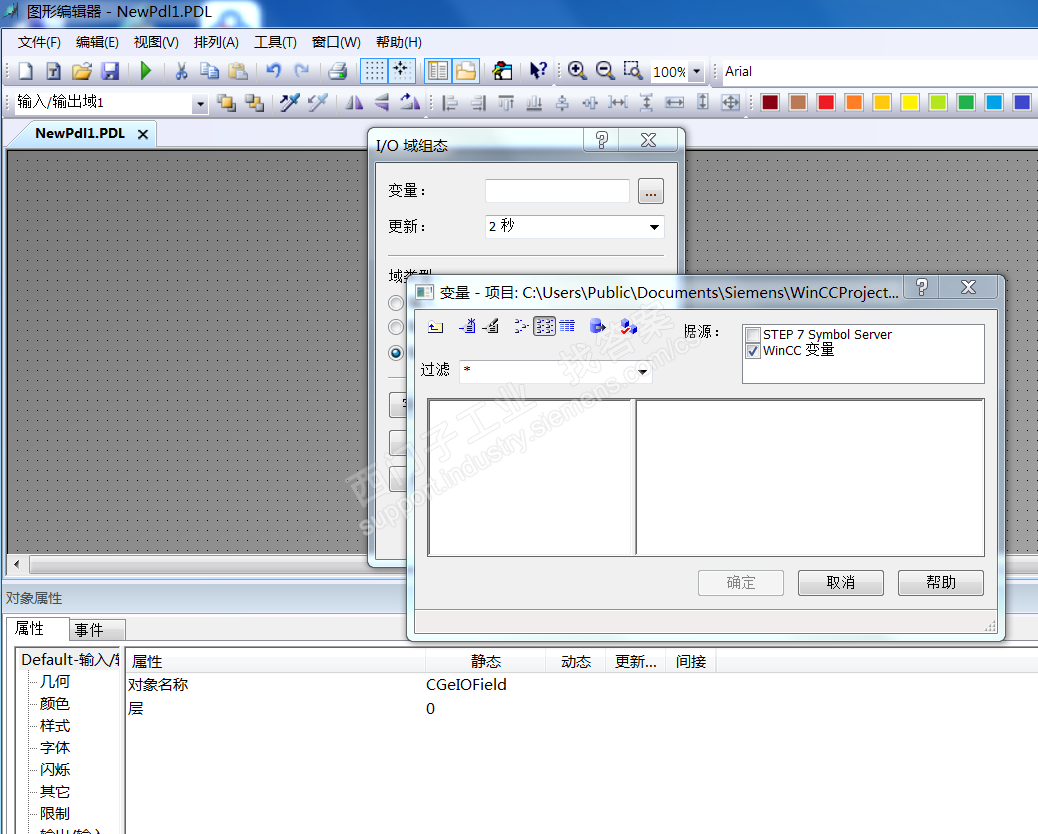Cut selection with the scissors icon
This screenshot has width=1038, height=834.
[x=181, y=71]
